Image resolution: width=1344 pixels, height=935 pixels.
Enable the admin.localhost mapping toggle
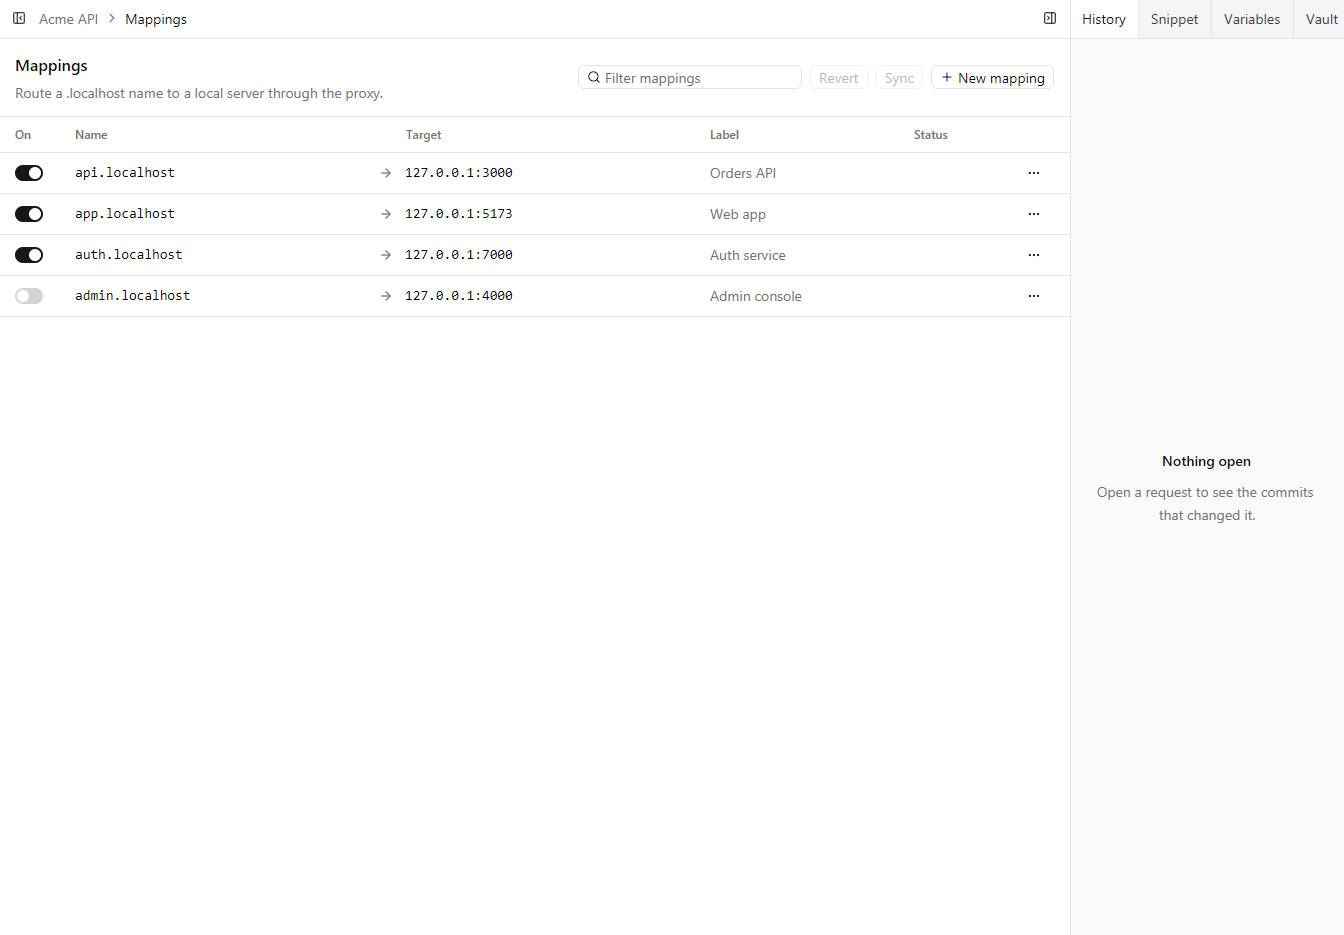[x=29, y=296]
